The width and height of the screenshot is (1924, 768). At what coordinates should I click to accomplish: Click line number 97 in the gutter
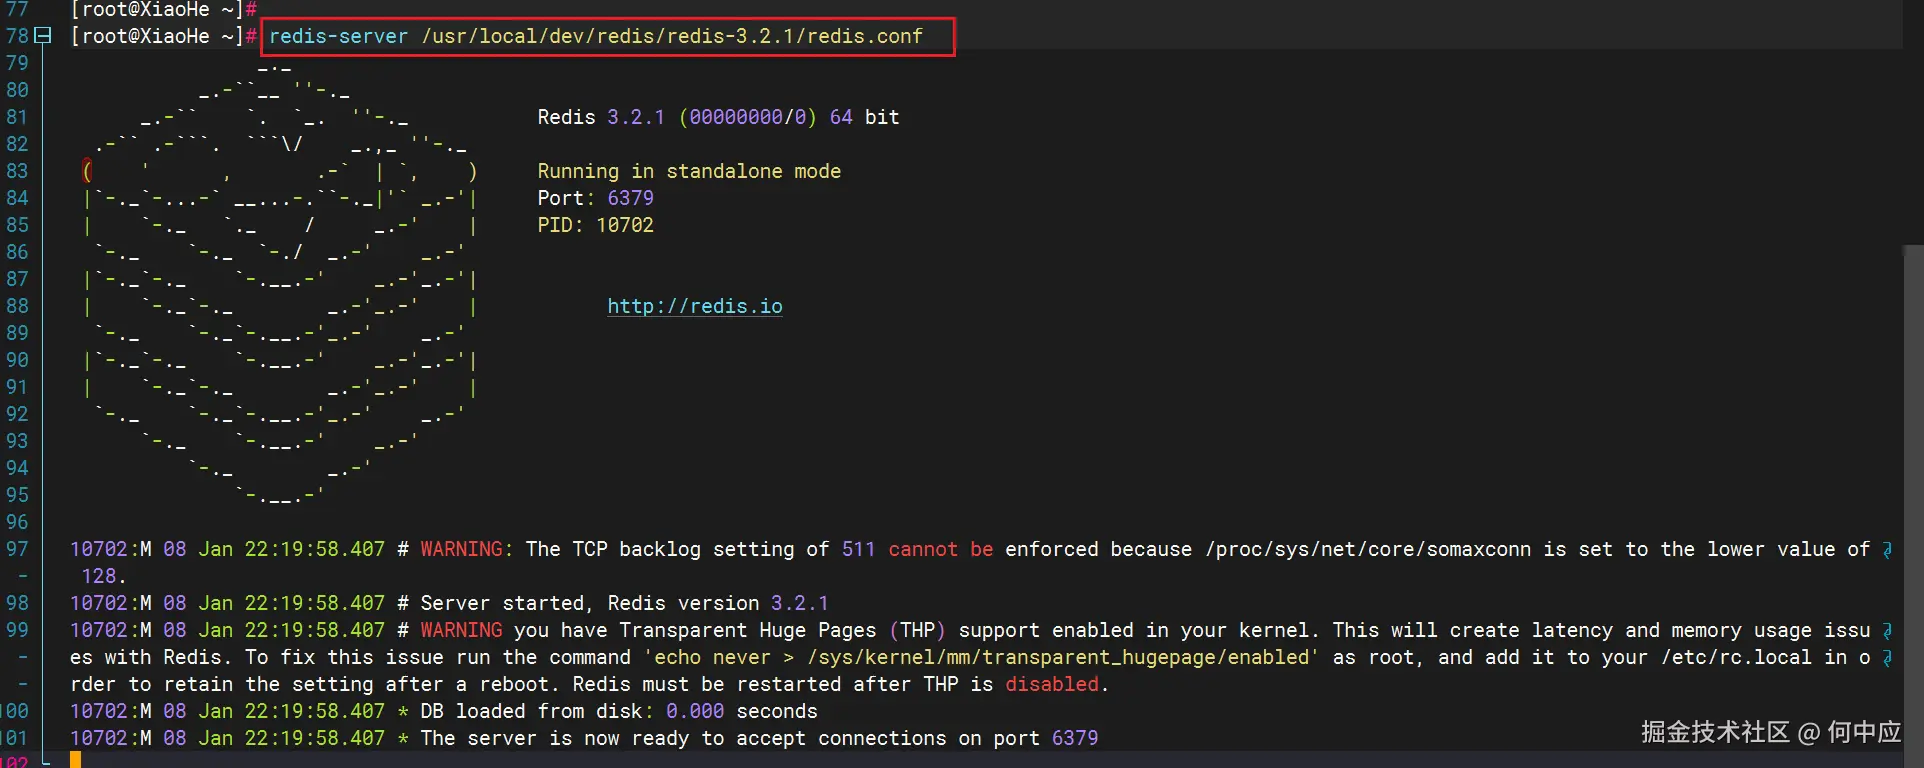click(x=17, y=549)
